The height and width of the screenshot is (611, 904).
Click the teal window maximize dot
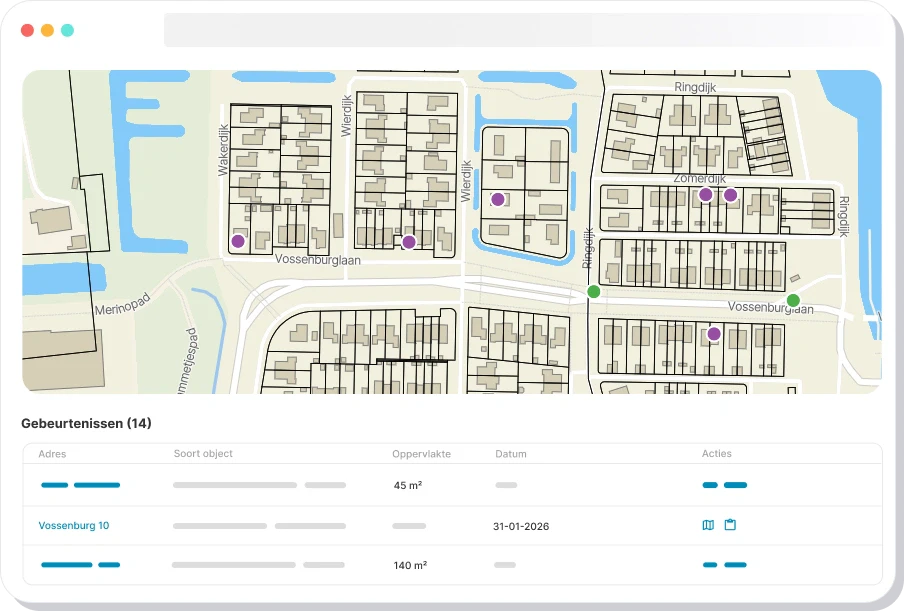pos(67,30)
